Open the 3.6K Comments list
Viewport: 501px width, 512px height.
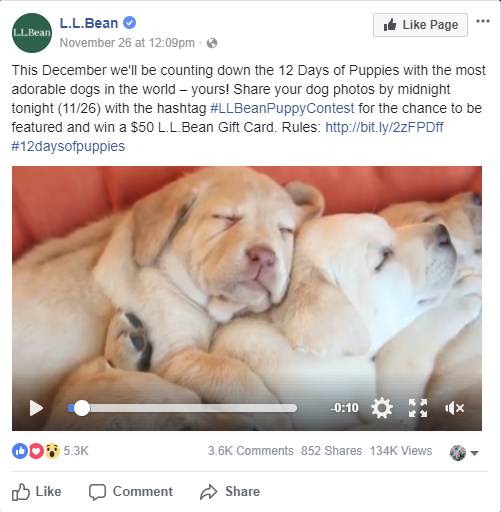[251, 451]
